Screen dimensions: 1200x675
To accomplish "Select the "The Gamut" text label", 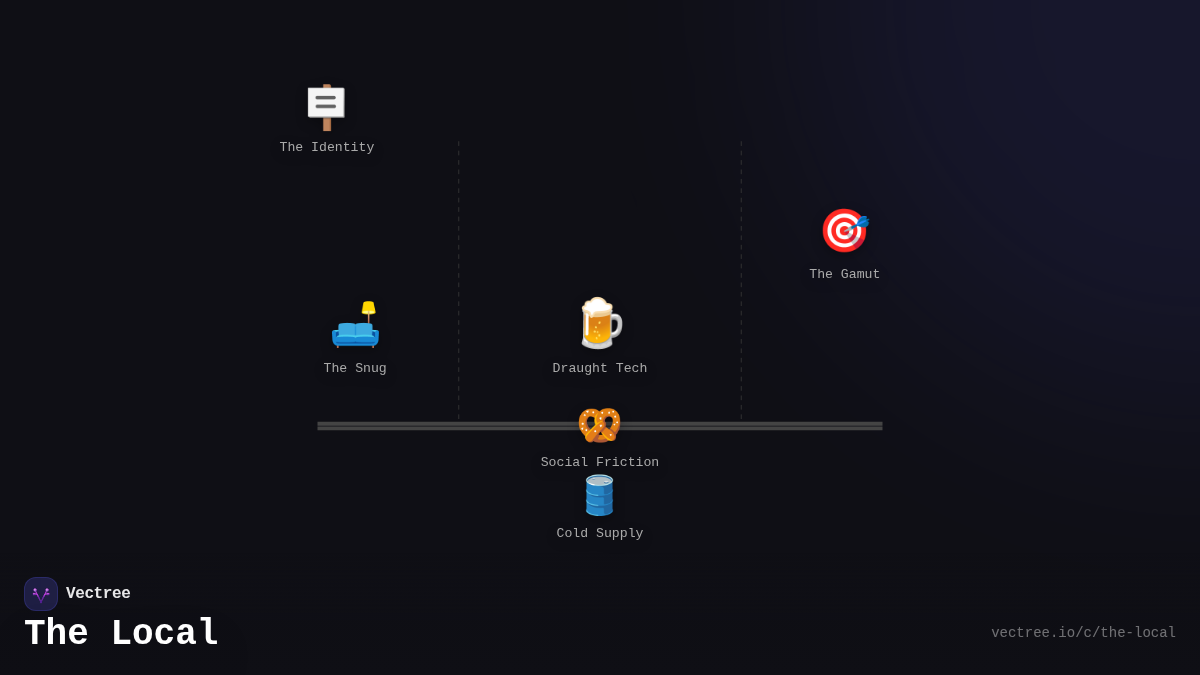I will (844, 275).
